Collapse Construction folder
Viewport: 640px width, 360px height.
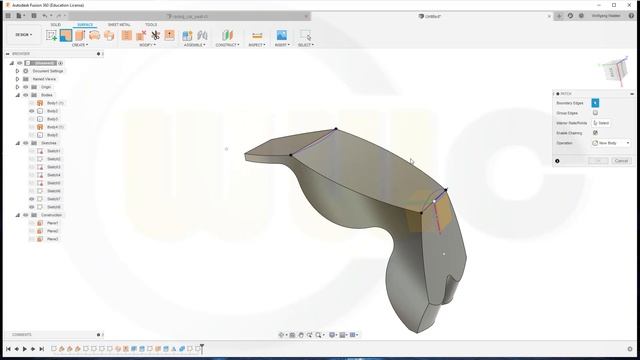click(x=18, y=215)
